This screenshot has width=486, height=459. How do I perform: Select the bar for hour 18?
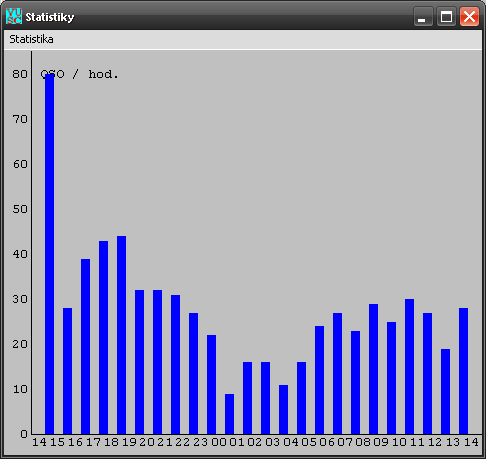pos(121,335)
